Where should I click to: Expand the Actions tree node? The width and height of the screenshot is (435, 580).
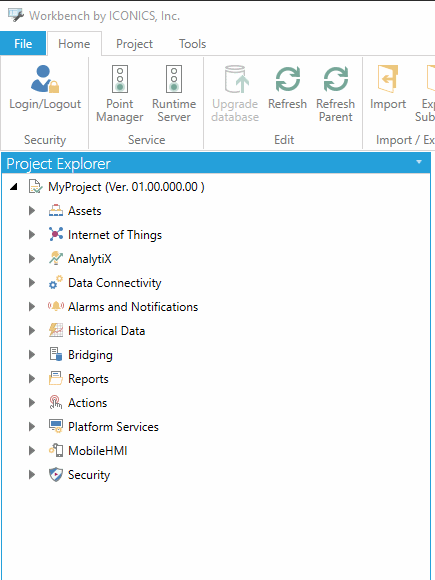coord(32,403)
